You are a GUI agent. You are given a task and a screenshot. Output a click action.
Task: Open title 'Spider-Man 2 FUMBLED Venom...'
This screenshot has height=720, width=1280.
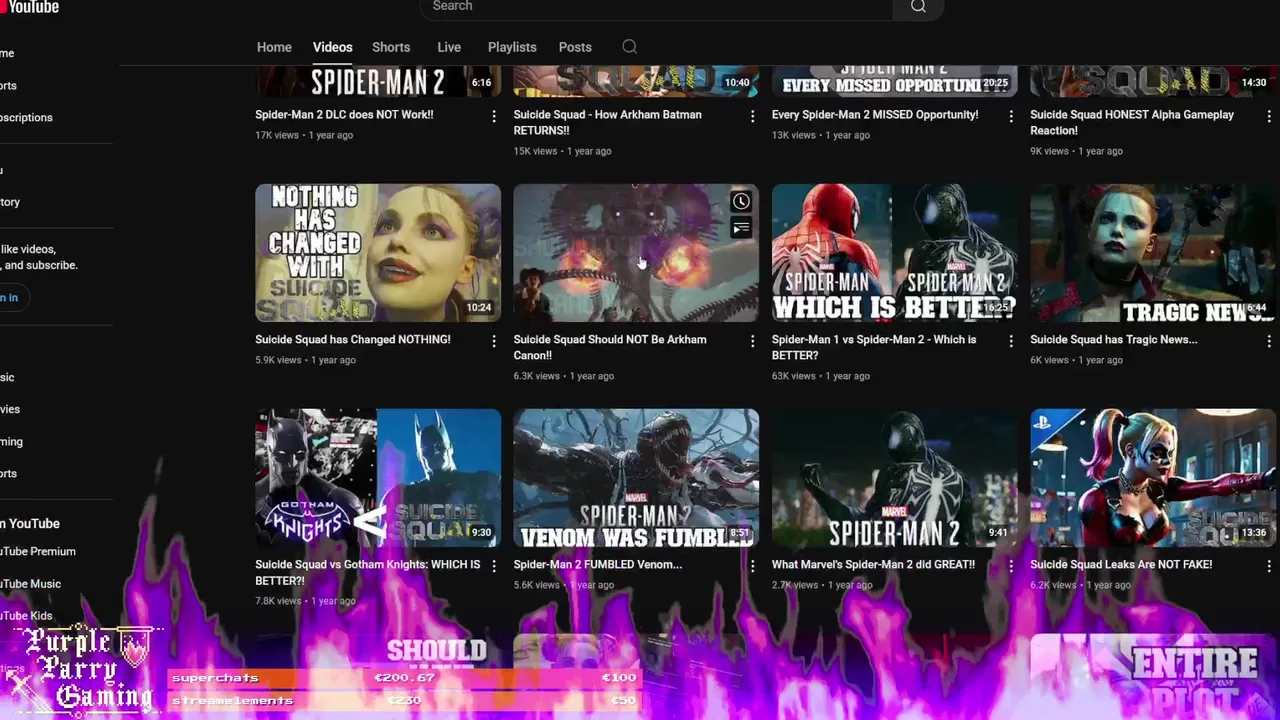click(598, 565)
